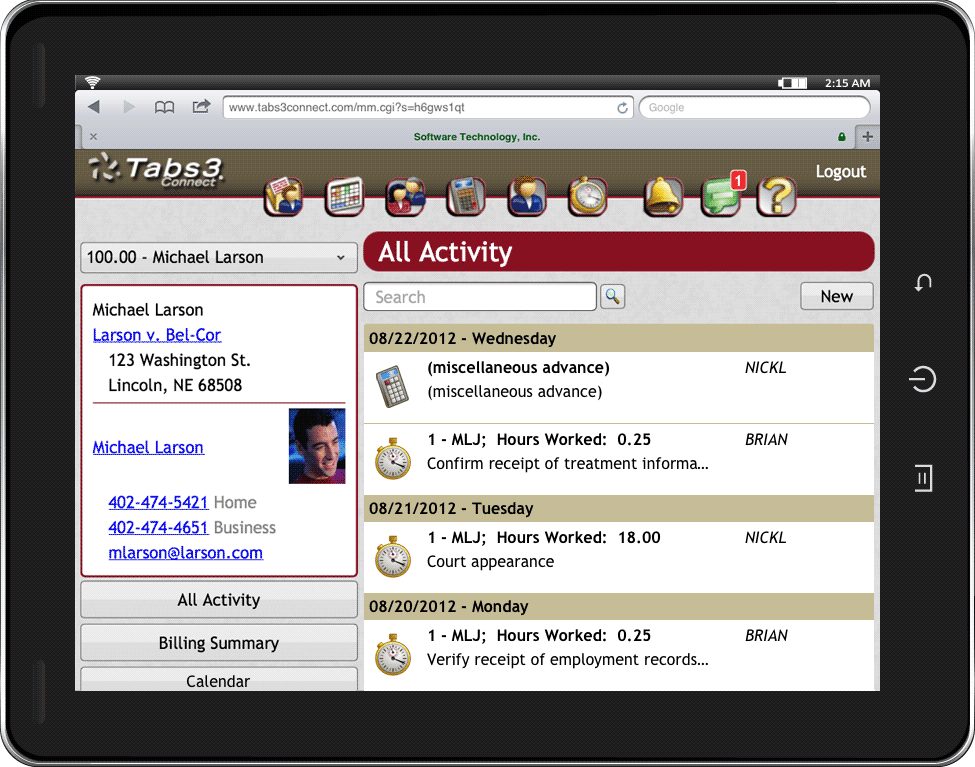The image size is (975, 767).
Task: Open Verify receipt of employment records... text
Action: 568,659
